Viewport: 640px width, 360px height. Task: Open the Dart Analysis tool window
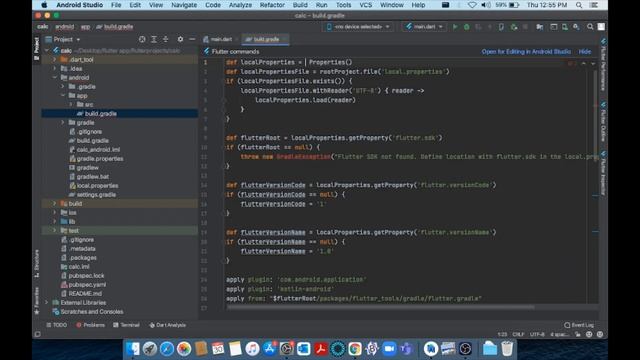point(167,325)
